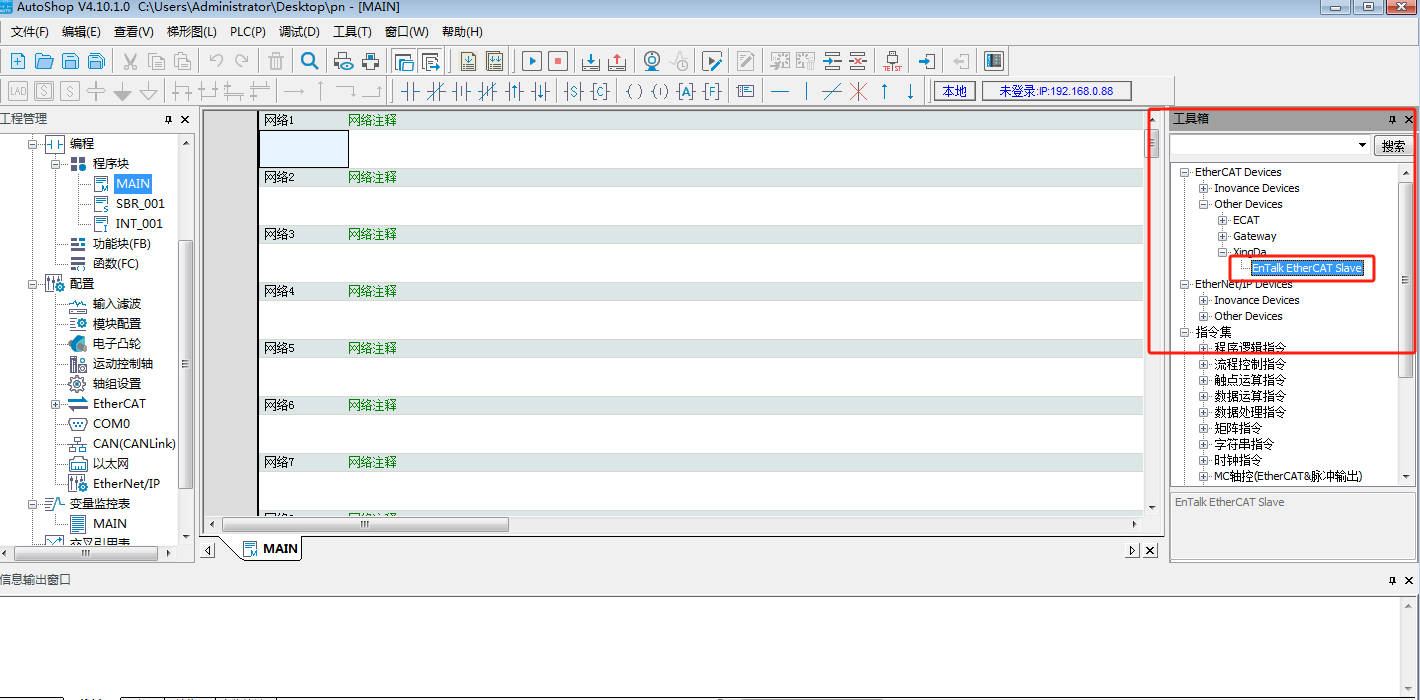Expand 流程控制指令 instruction group
Viewport: 1420px width, 700px height.
[1204, 364]
